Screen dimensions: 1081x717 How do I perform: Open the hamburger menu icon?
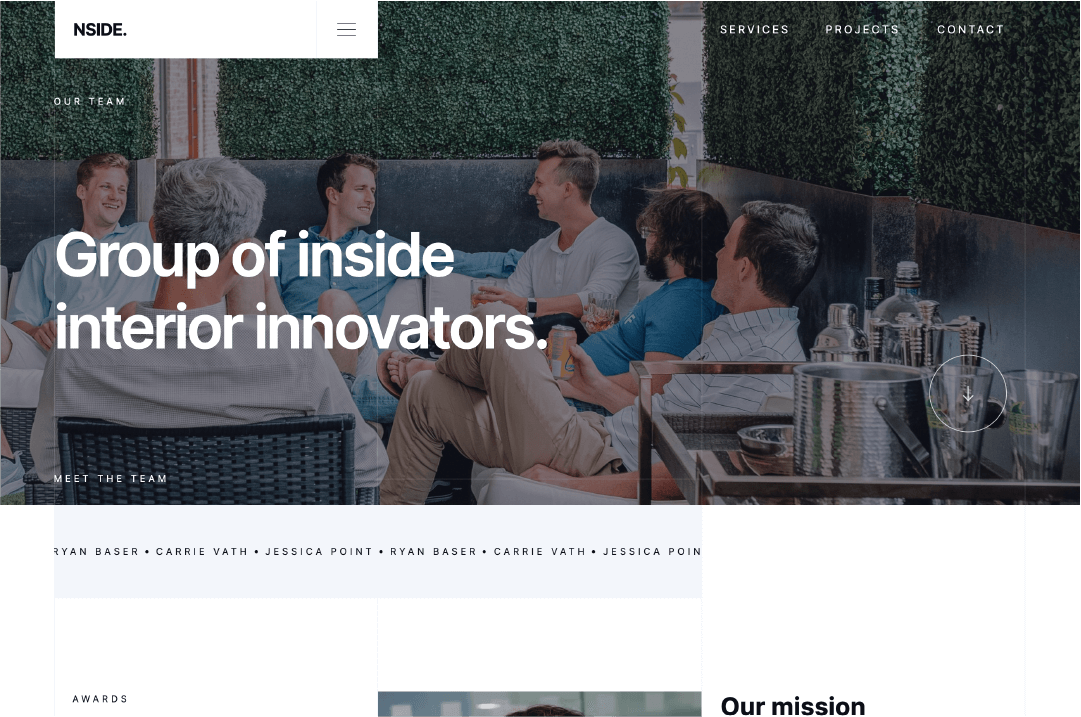[346, 30]
